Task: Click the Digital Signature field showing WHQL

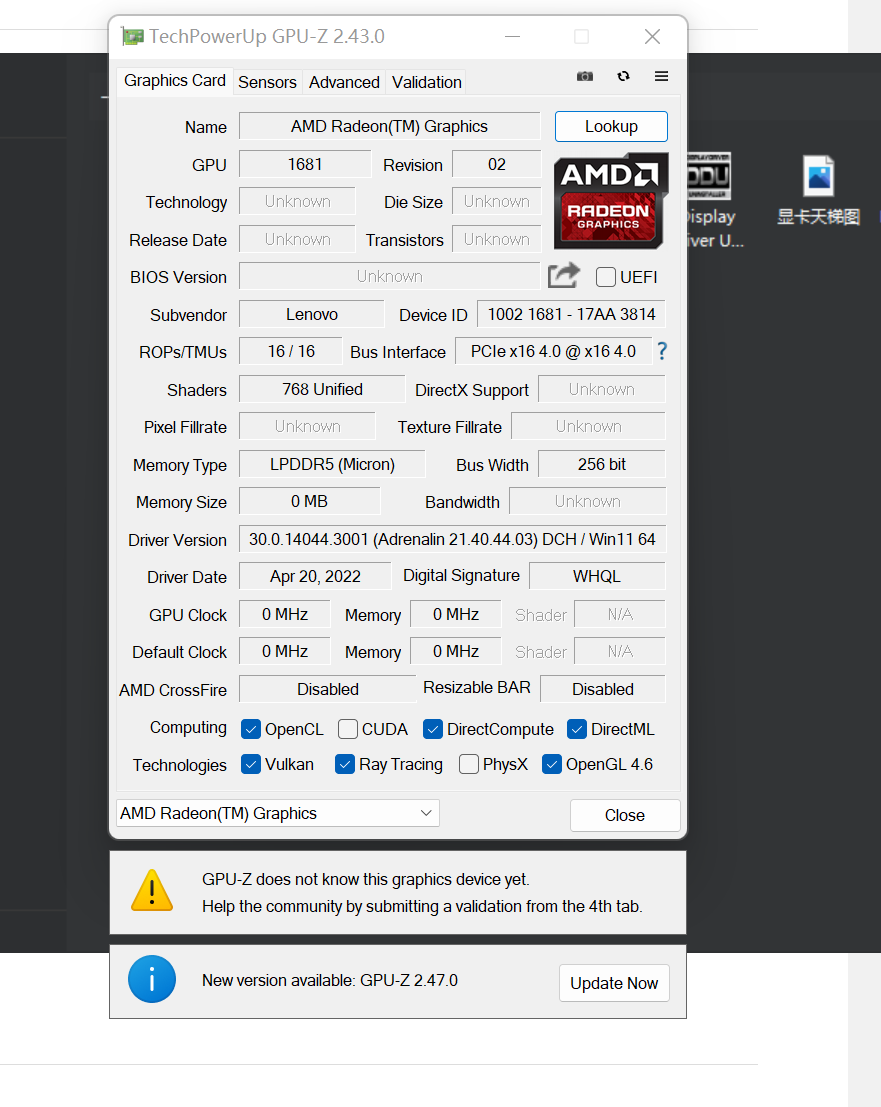Action: click(x=597, y=576)
